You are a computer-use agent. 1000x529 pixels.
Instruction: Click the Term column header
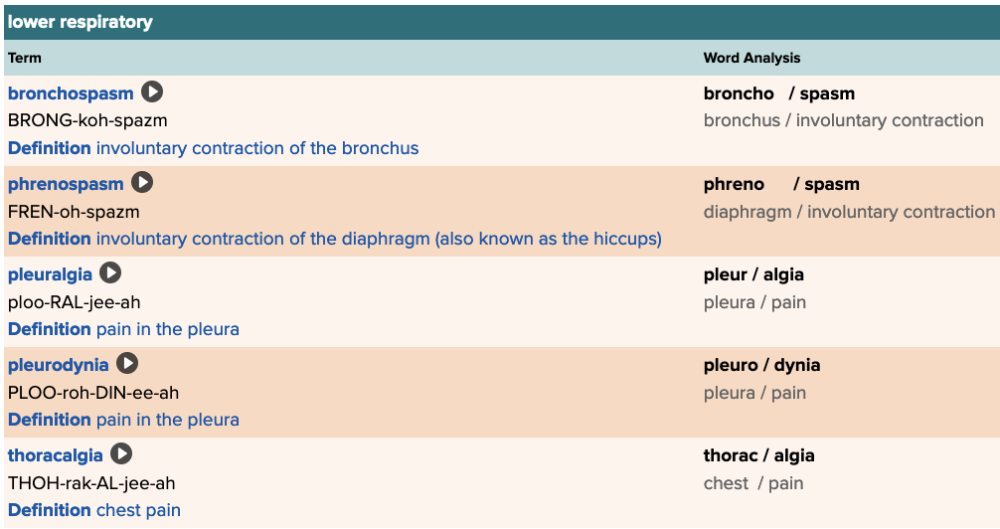(25, 58)
